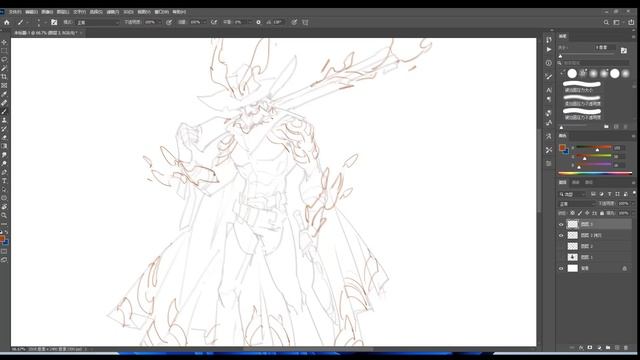Screen dimensions: 640x360
Task: Add a layer mask from the Layers panel bottom
Action: (x=590, y=348)
